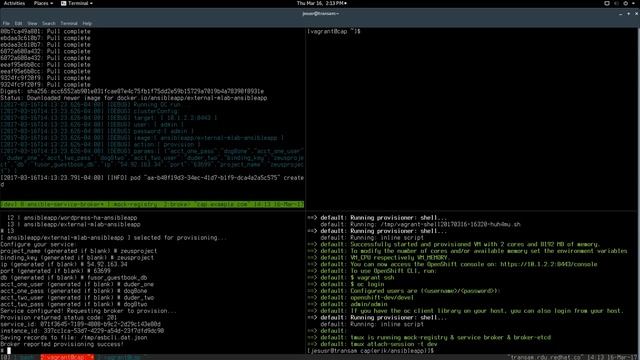Screen dimensions: 640x360
Task: Click the Provision returned status code 201 line
Action: coord(59,318)
